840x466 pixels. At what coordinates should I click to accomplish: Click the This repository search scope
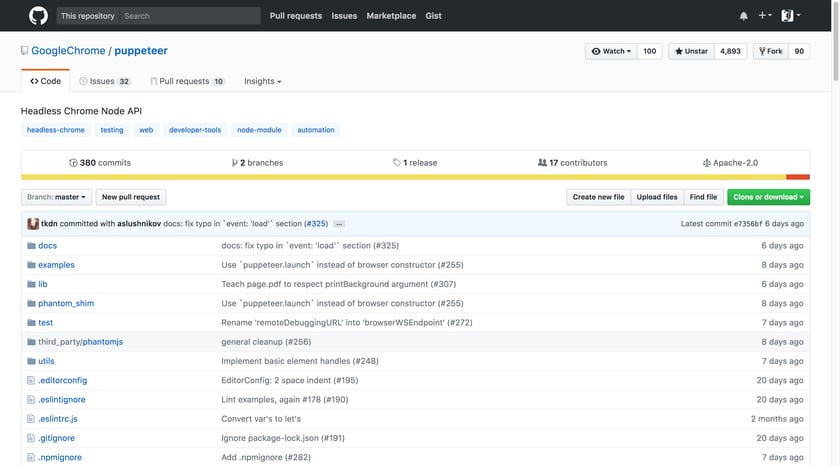(88, 16)
